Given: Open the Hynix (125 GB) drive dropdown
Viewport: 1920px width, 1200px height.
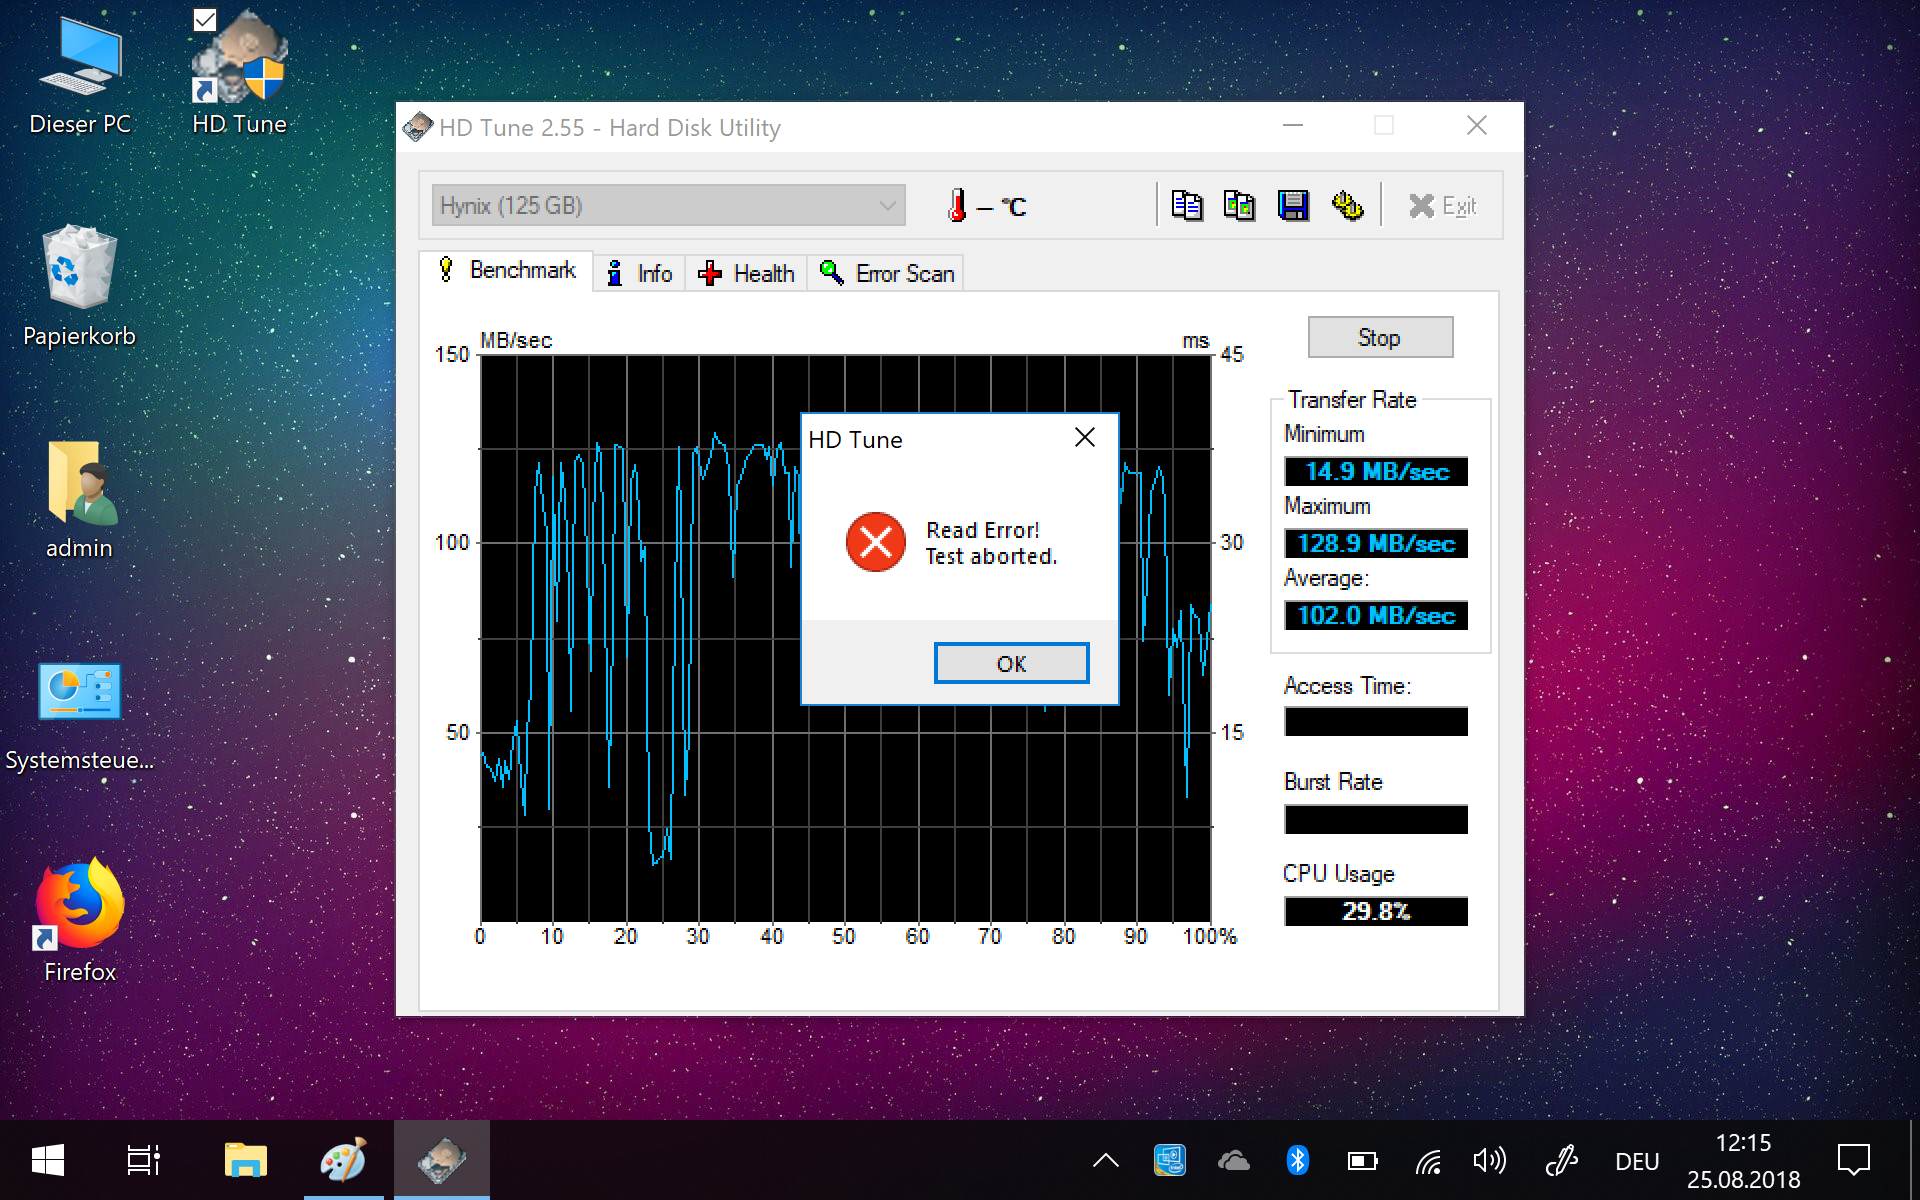Looking at the screenshot, I should click(668, 205).
